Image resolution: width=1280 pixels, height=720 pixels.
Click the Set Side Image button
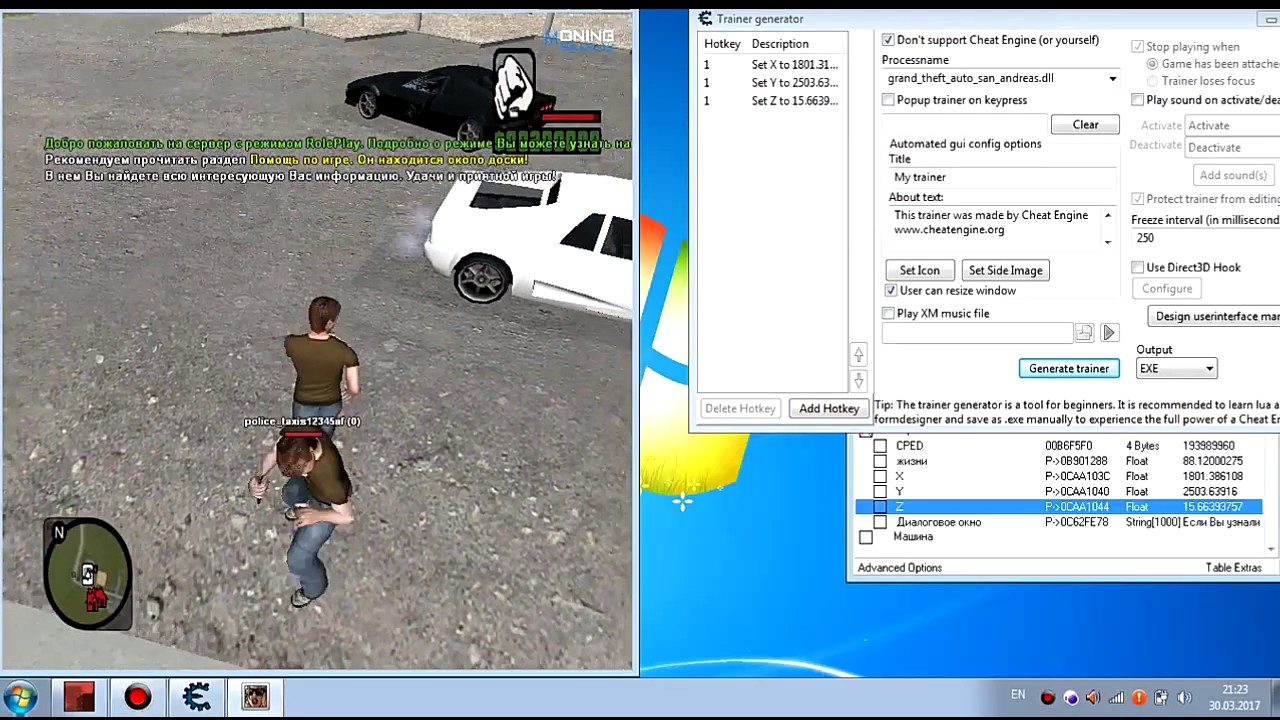pos(1005,270)
